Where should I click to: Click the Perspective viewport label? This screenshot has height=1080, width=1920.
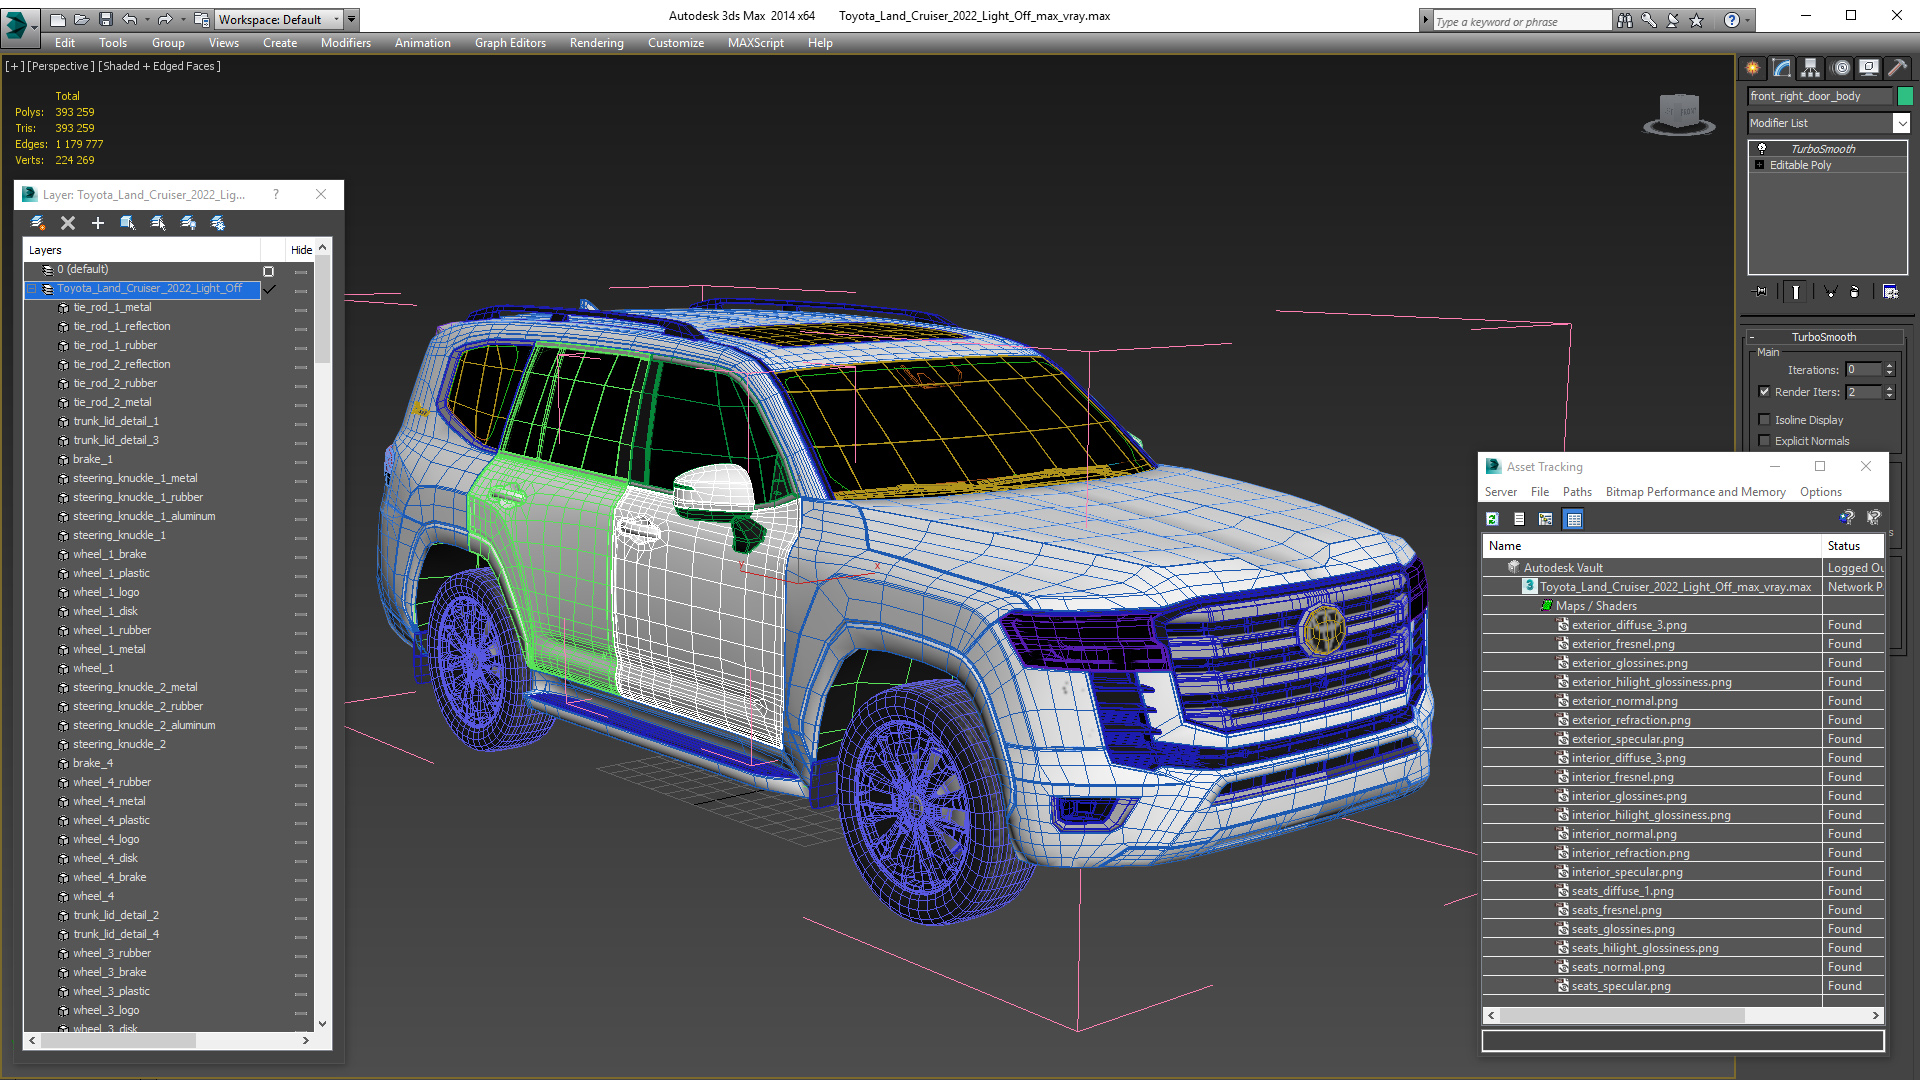[61, 66]
